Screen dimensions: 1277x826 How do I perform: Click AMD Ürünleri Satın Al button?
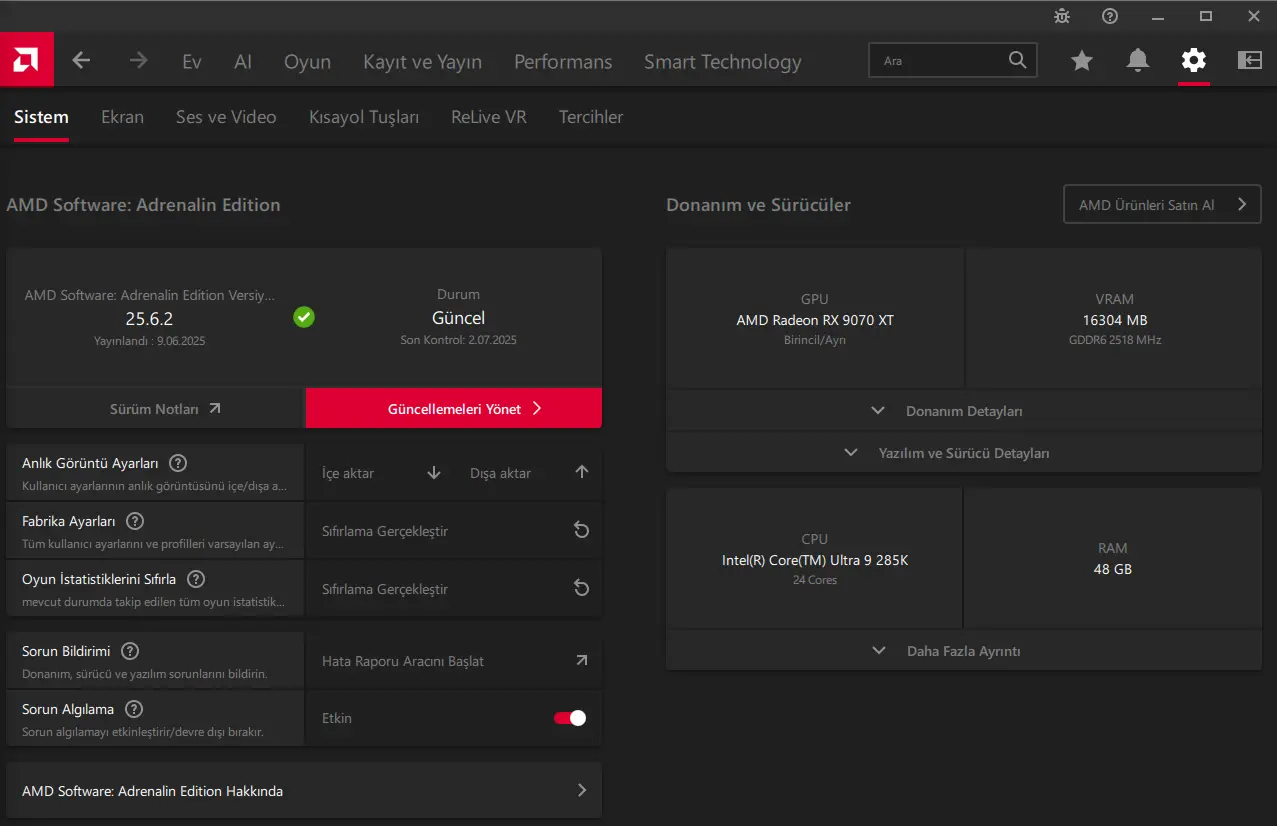point(1162,204)
